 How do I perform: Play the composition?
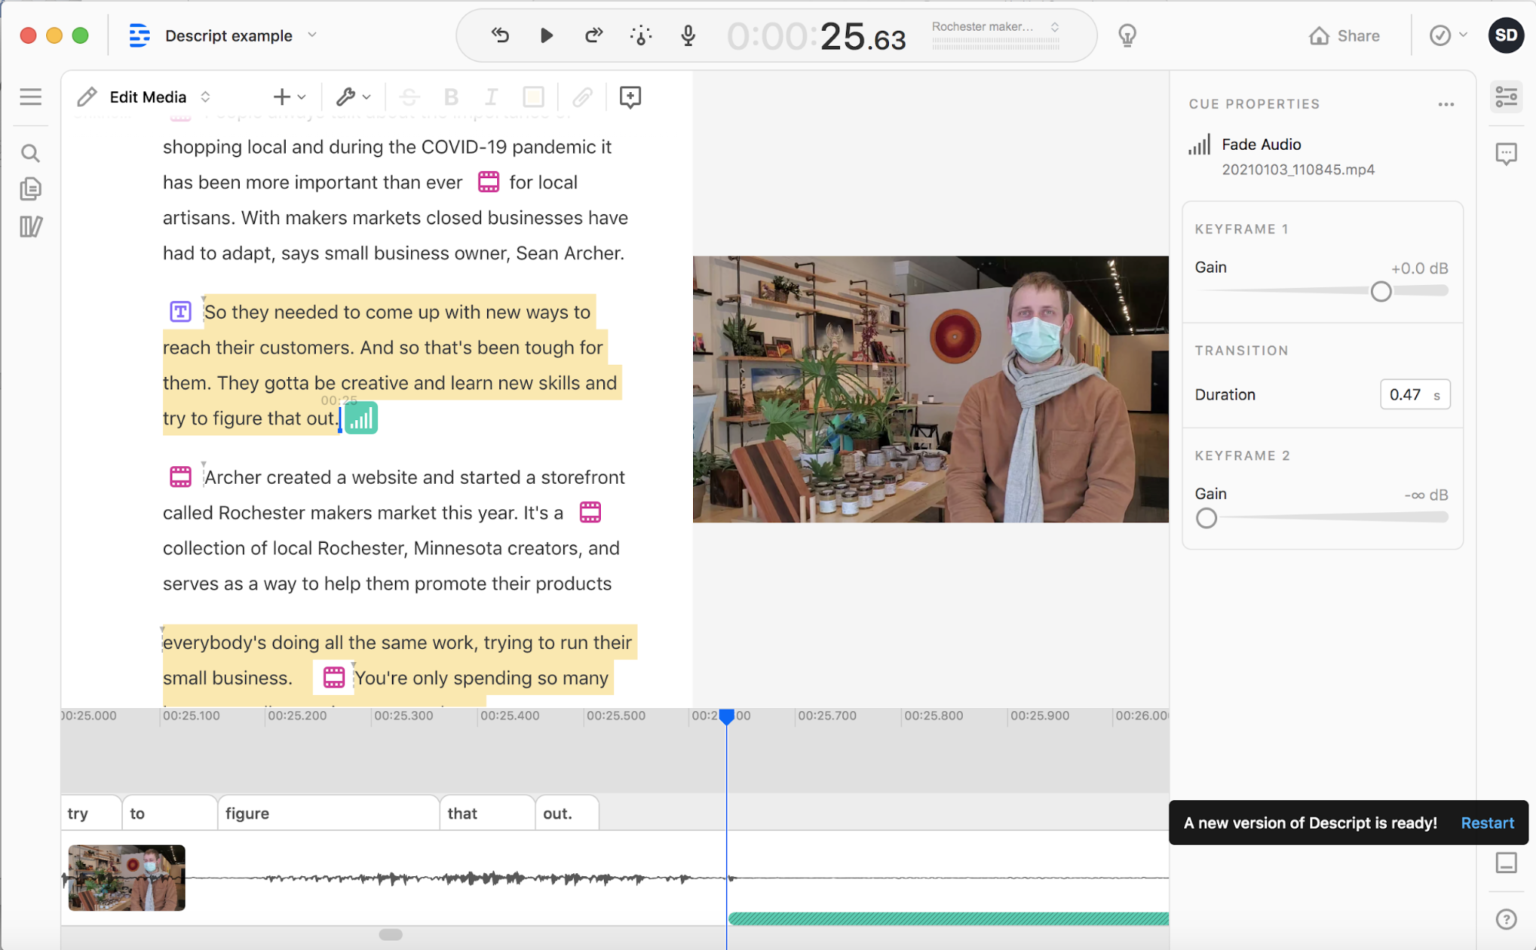pos(546,36)
